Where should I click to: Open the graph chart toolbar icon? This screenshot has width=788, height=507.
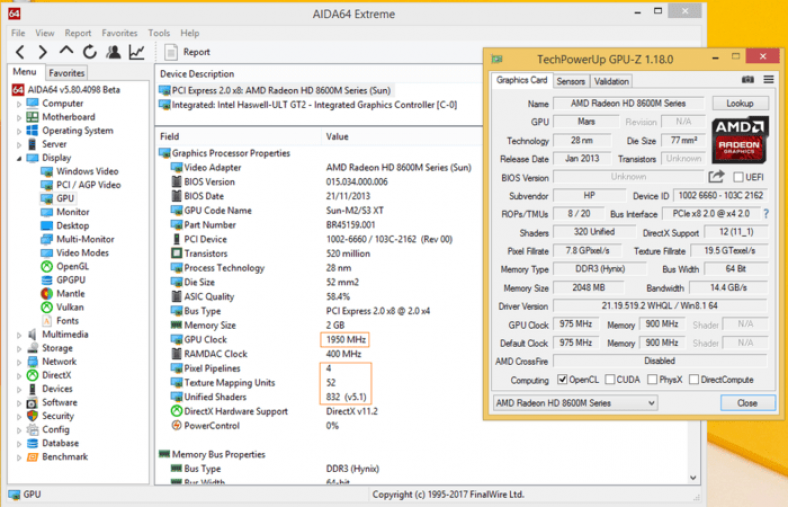[137, 52]
